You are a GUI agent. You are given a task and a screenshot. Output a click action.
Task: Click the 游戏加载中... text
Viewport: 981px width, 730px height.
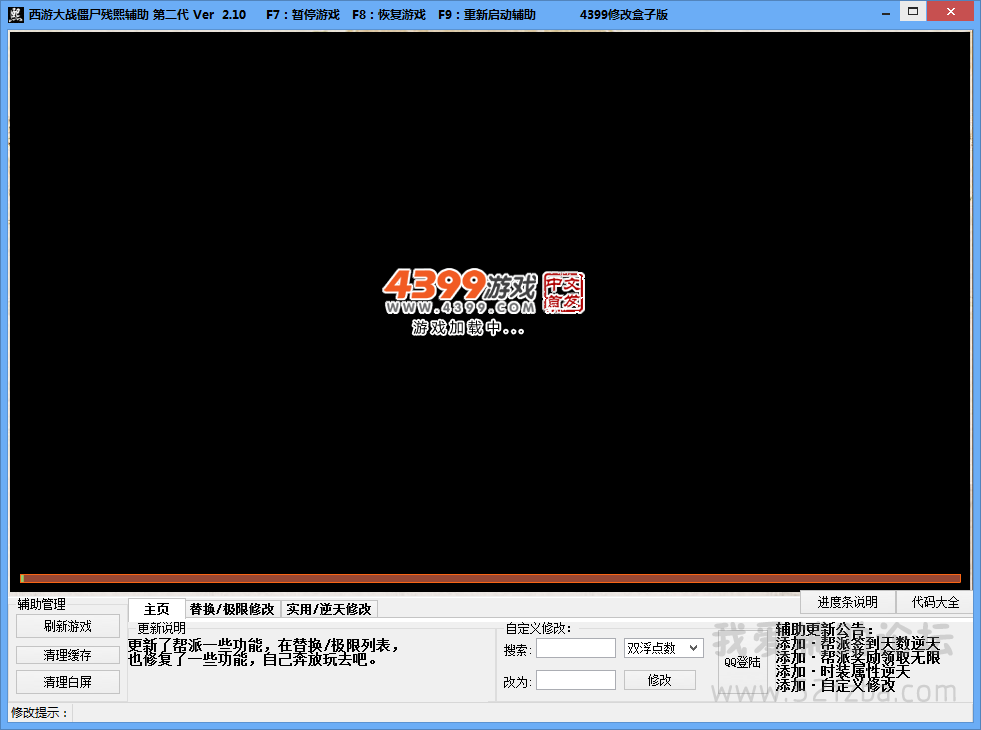[468, 327]
